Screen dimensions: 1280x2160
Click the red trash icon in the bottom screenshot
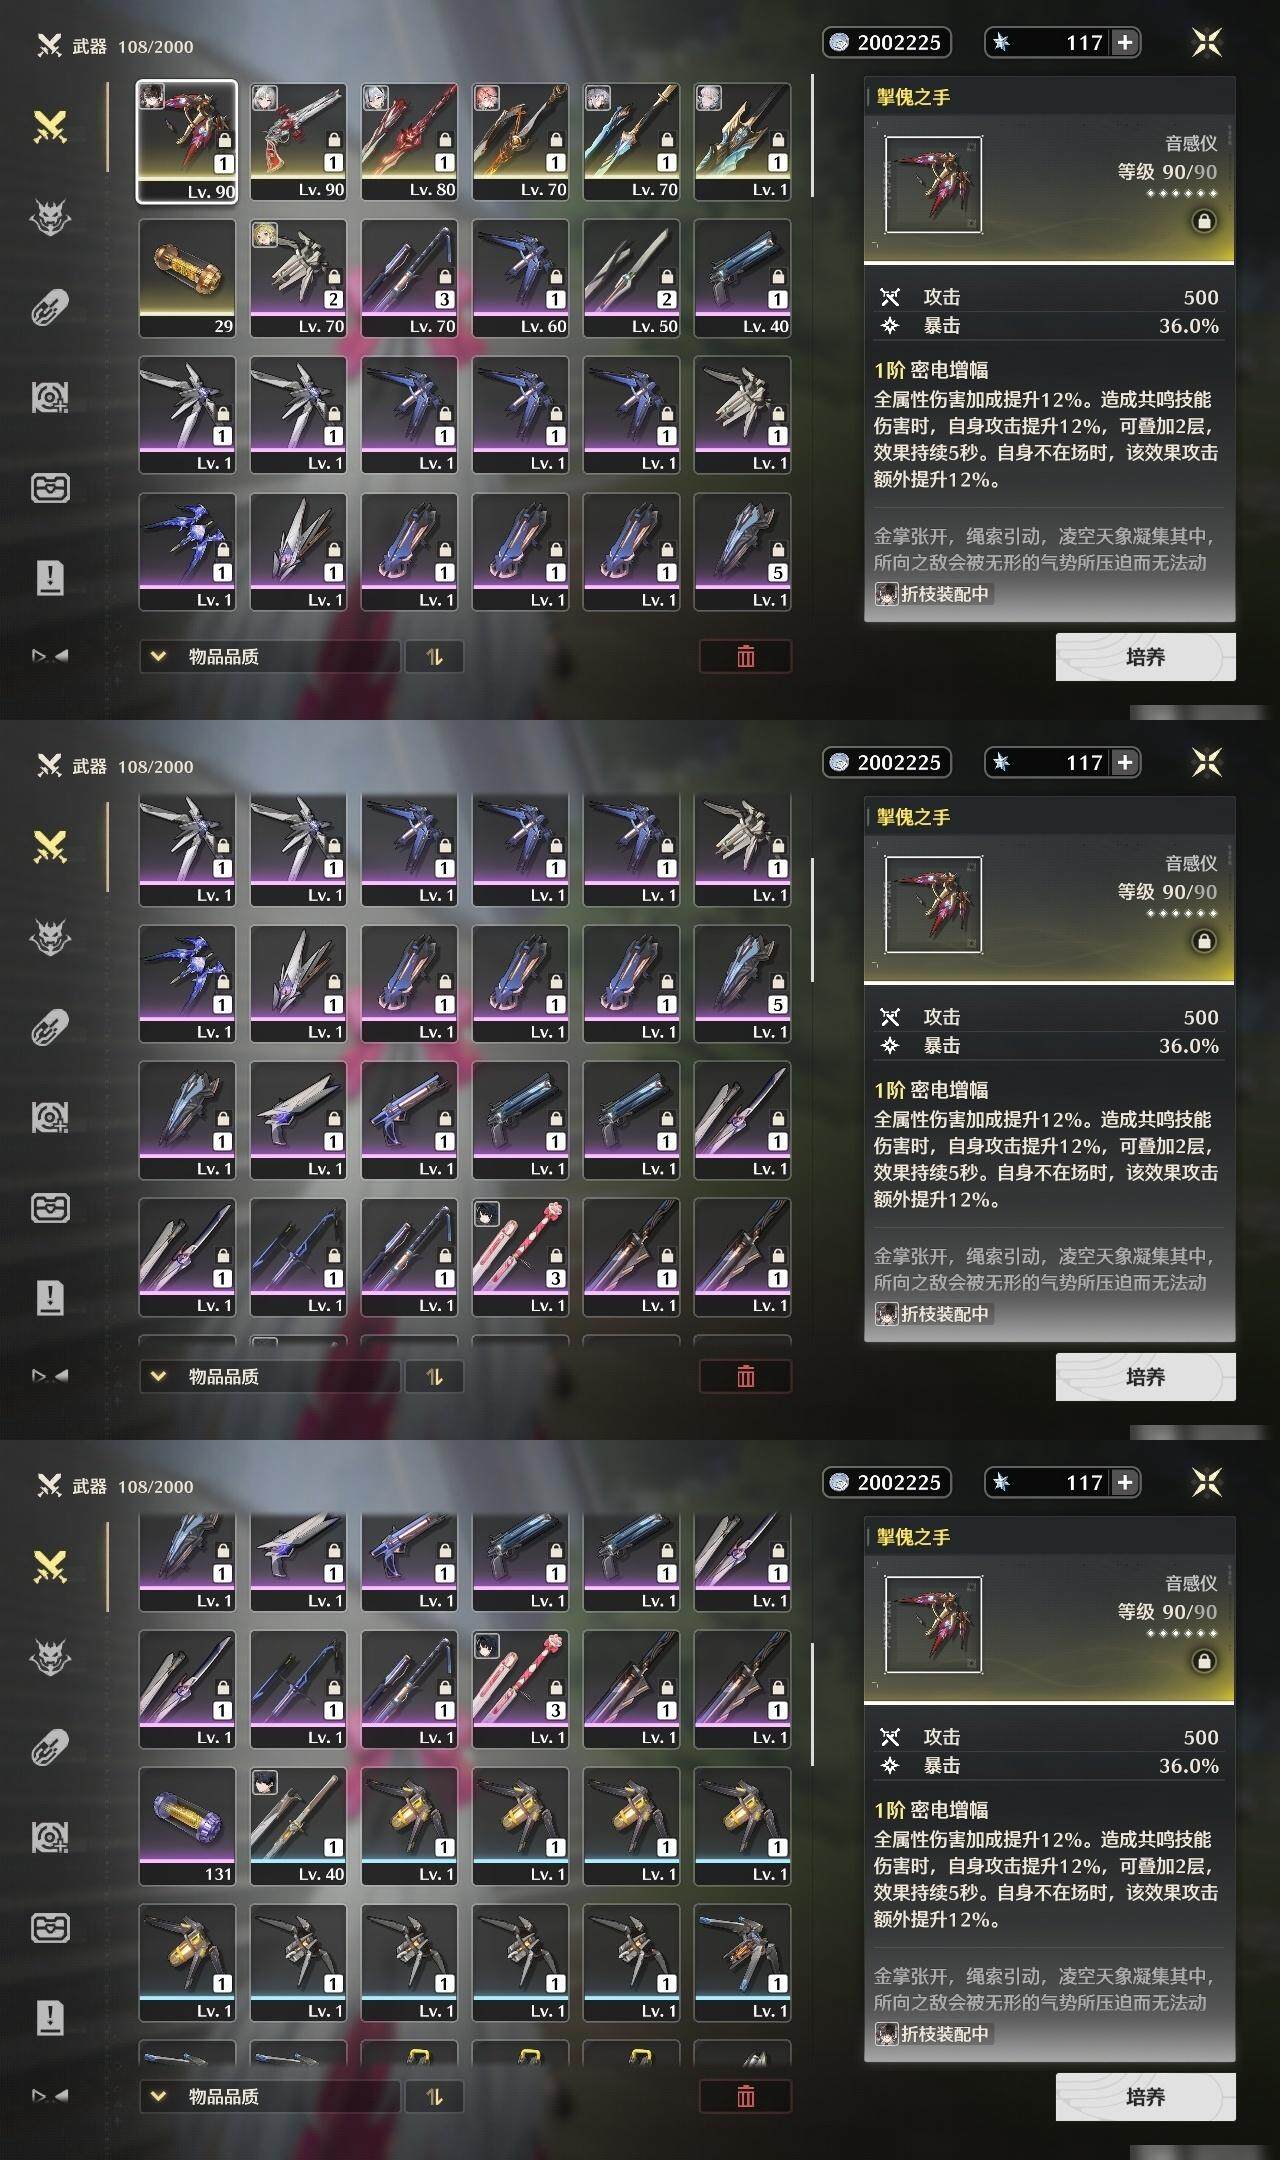coord(745,2096)
